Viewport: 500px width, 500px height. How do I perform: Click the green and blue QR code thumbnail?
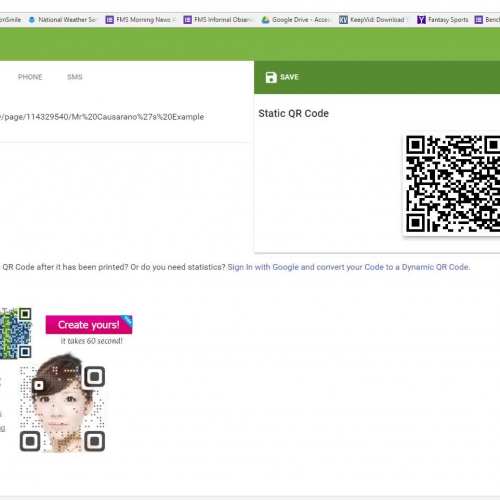click(16, 333)
